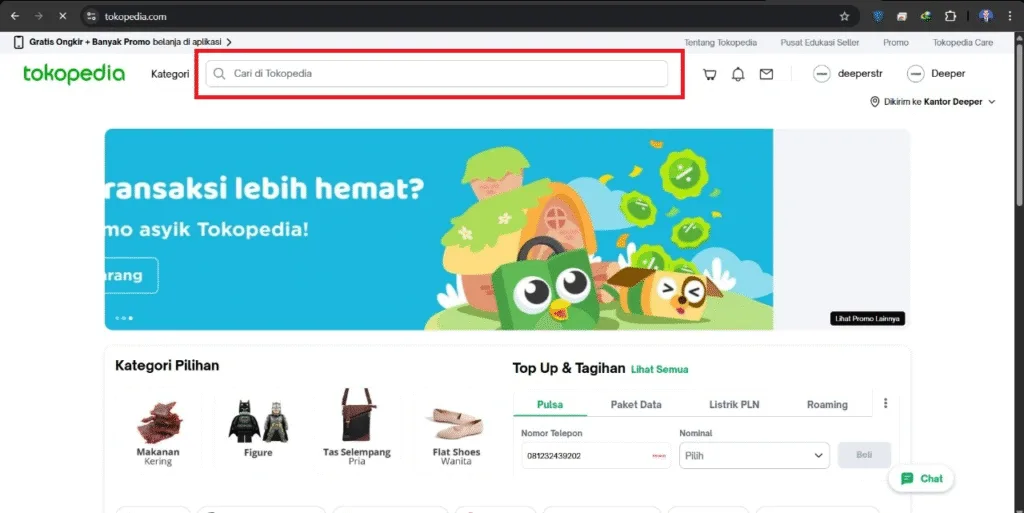This screenshot has height=513, width=1024.
Task: Stop page loading with X button
Action: pos(63,16)
